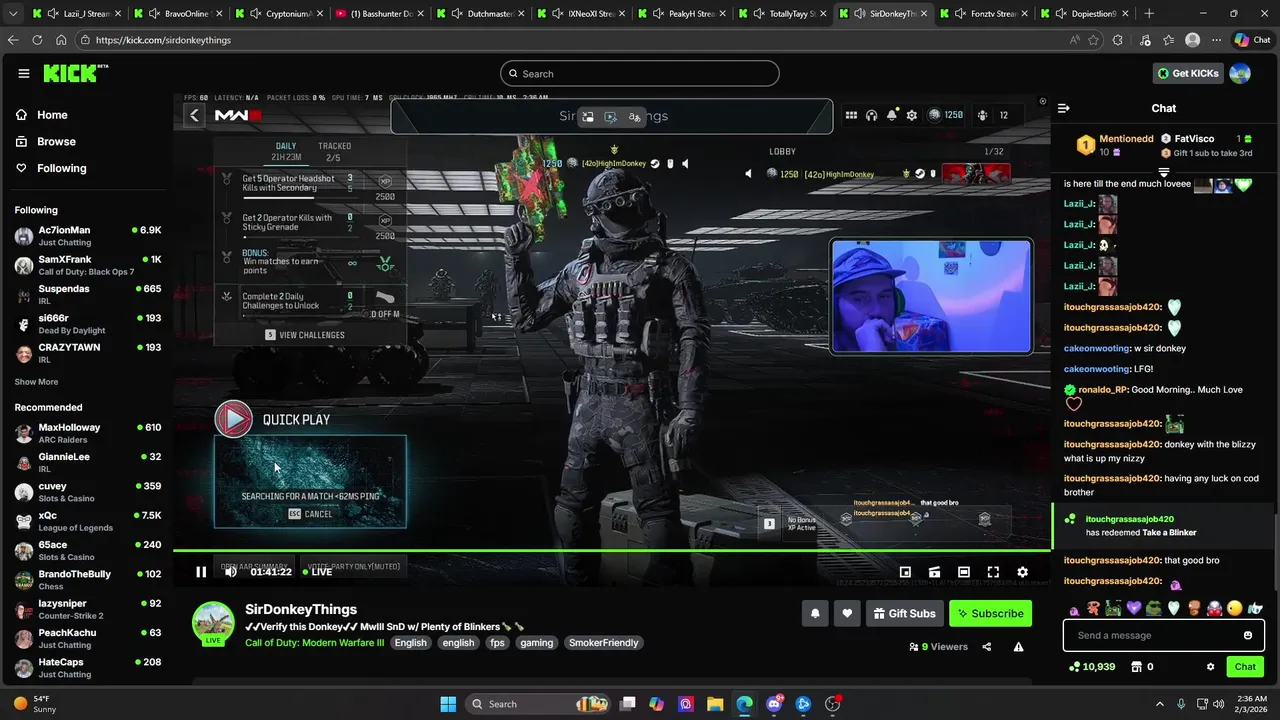The image size is (1280, 720).
Task: Enter fullscreen video mode
Action: click(x=993, y=572)
